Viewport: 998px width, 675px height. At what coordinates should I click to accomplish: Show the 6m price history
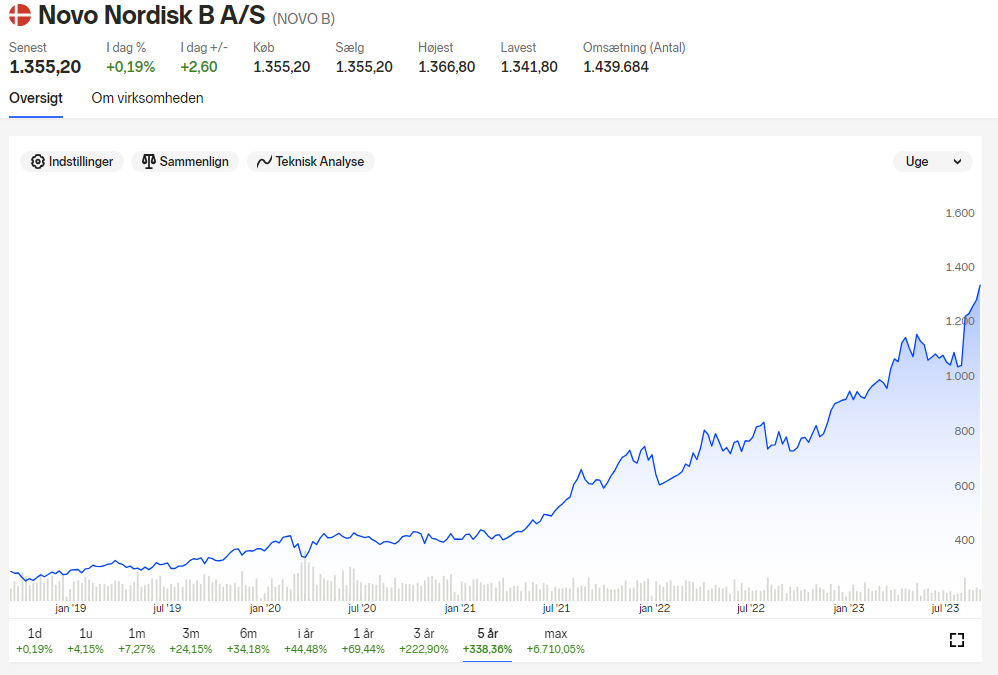click(248, 641)
